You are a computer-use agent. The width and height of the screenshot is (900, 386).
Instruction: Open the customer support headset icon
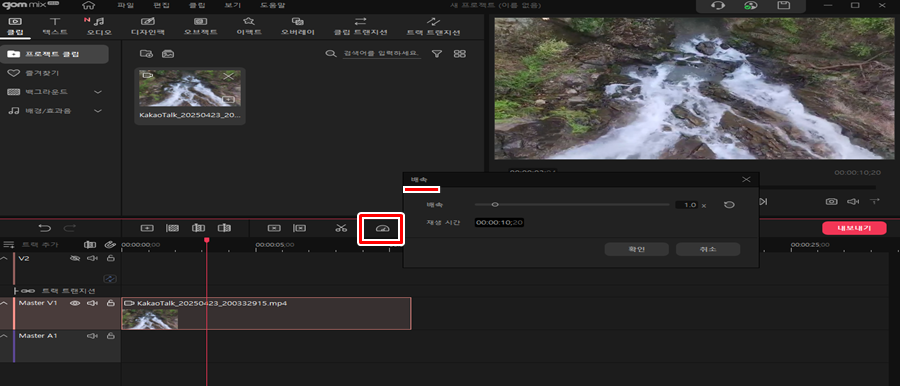click(717, 6)
